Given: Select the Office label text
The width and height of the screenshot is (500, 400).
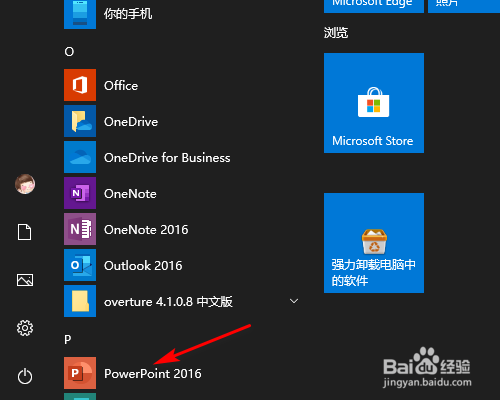Looking at the screenshot, I should click(121, 86).
